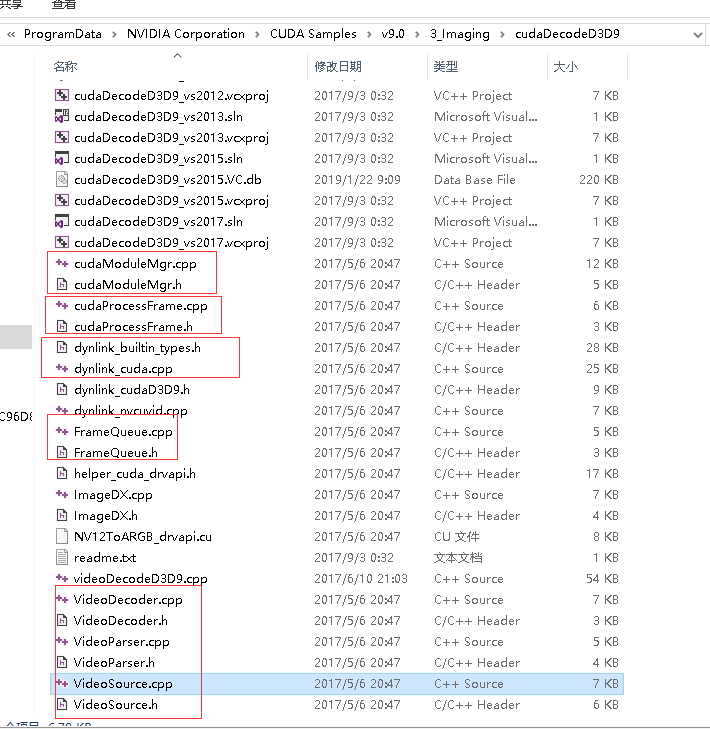Expand chevron after ProgramData in breadcrumb
The width and height of the screenshot is (710, 729).
click(x=114, y=34)
